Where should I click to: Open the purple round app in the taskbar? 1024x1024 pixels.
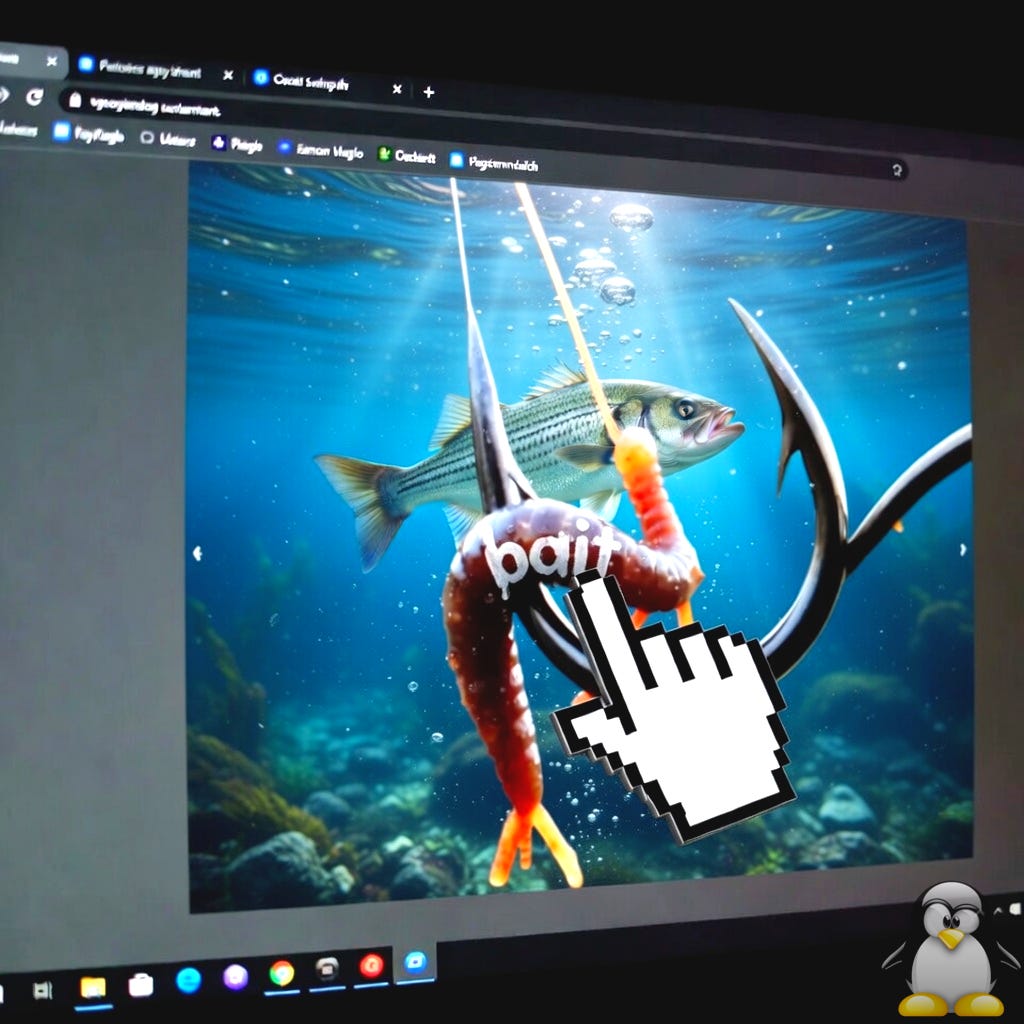click(x=235, y=977)
